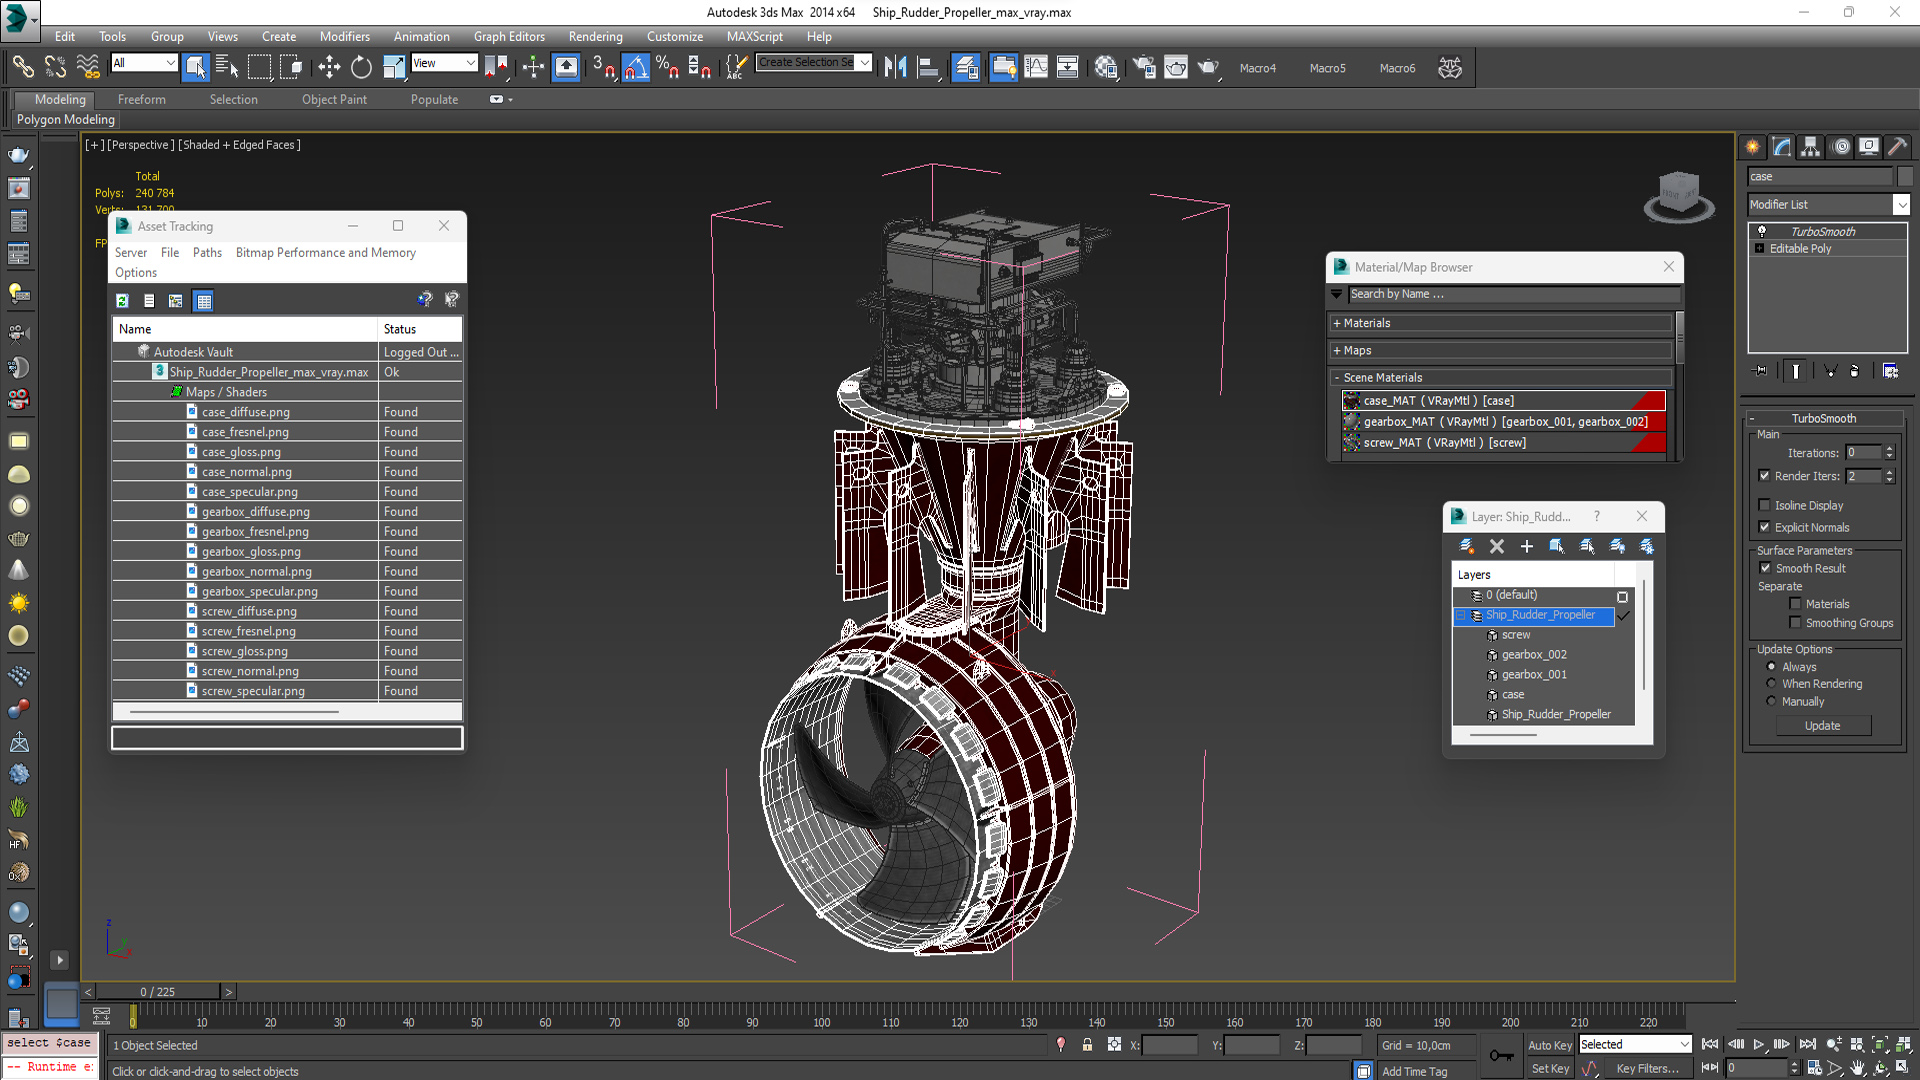Switch to the Freeform ribbon tab

click(x=141, y=99)
